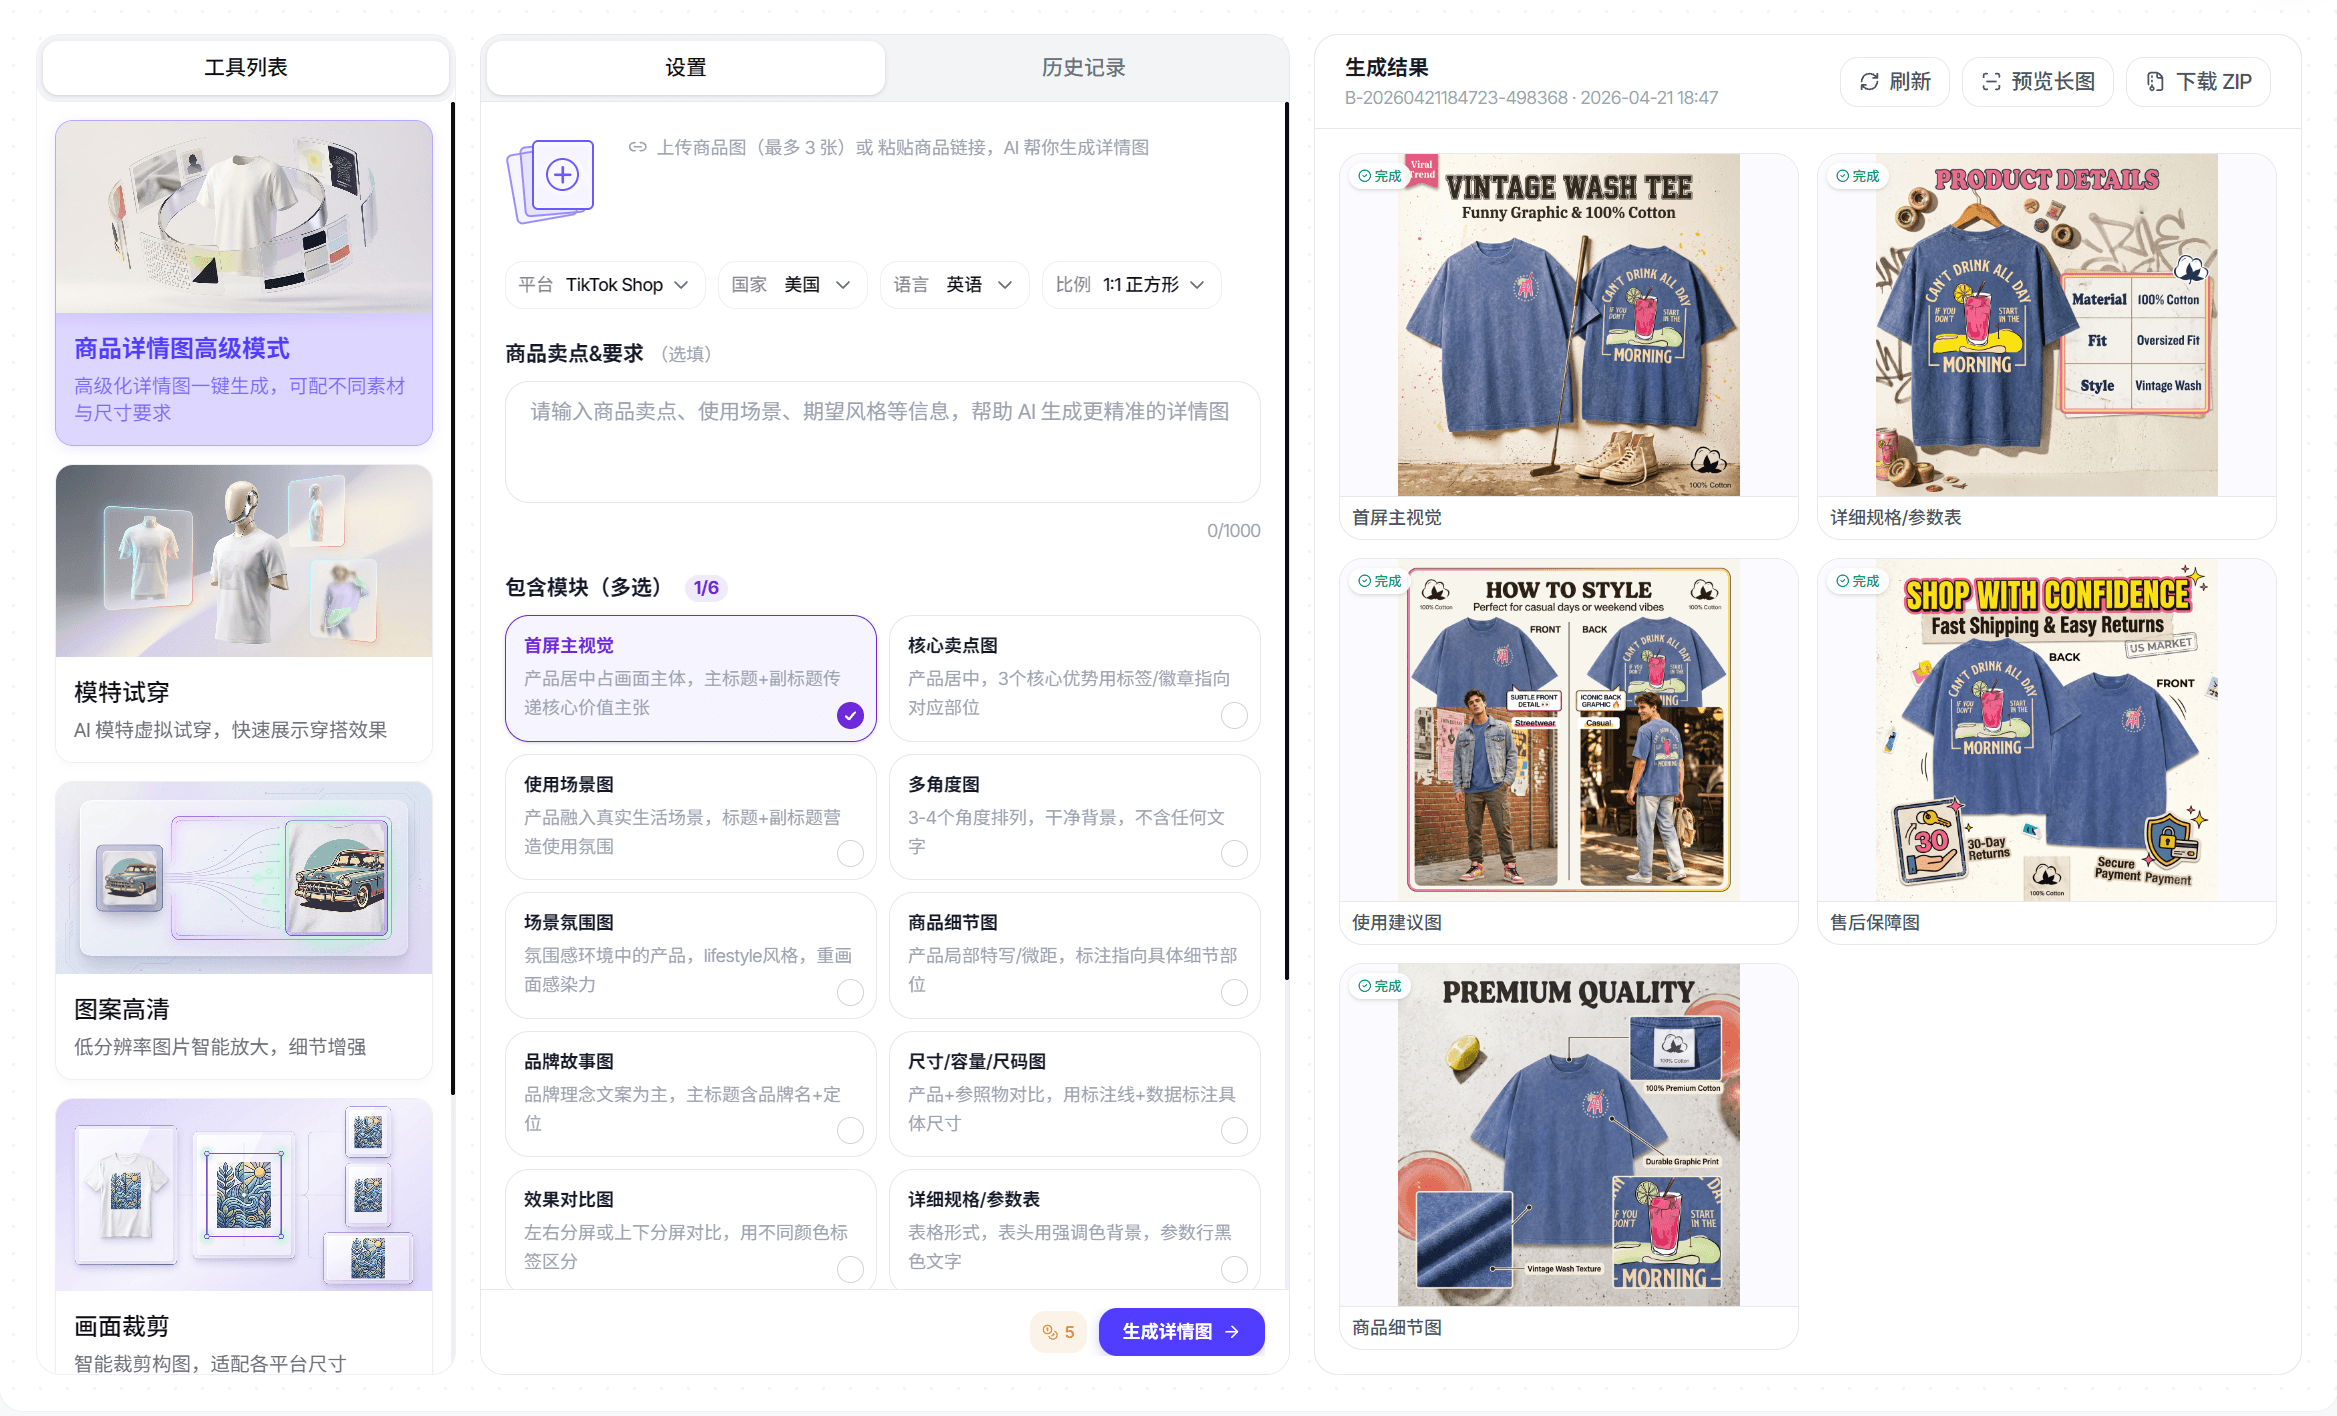Click the 完成 status badge on 售后保障图 result
This screenshot has height=1416, width=2337.
1858,581
